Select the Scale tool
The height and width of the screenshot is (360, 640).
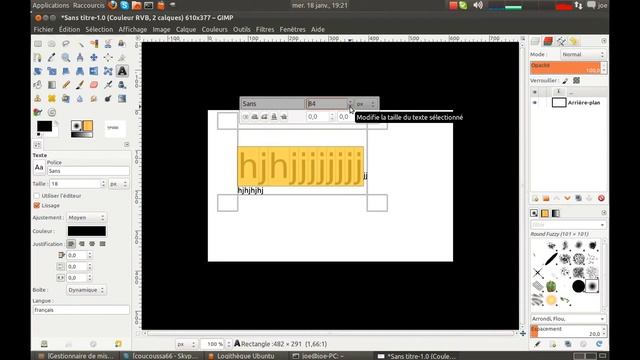(x=52, y=71)
